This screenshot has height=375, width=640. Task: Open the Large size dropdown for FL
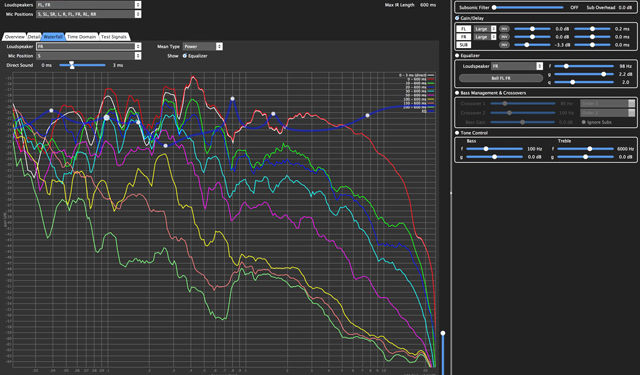point(484,29)
